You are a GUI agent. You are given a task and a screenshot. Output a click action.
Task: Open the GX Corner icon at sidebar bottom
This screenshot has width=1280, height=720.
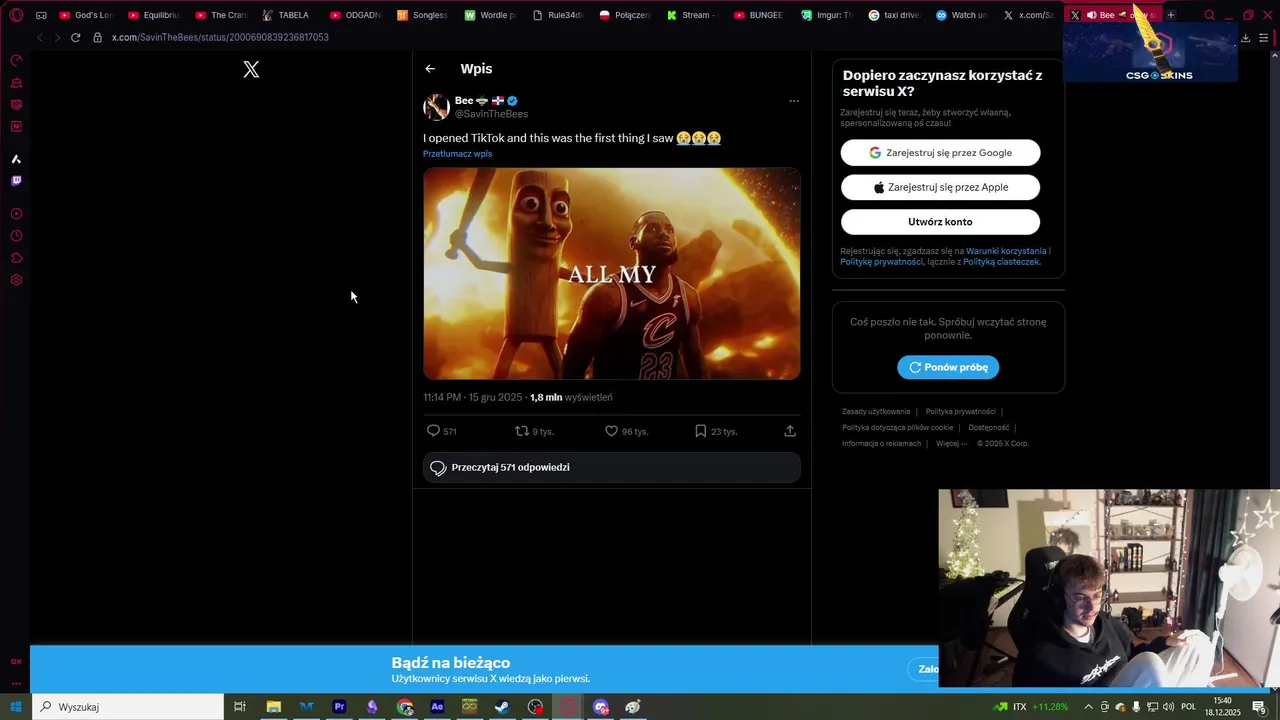[16, 661]
